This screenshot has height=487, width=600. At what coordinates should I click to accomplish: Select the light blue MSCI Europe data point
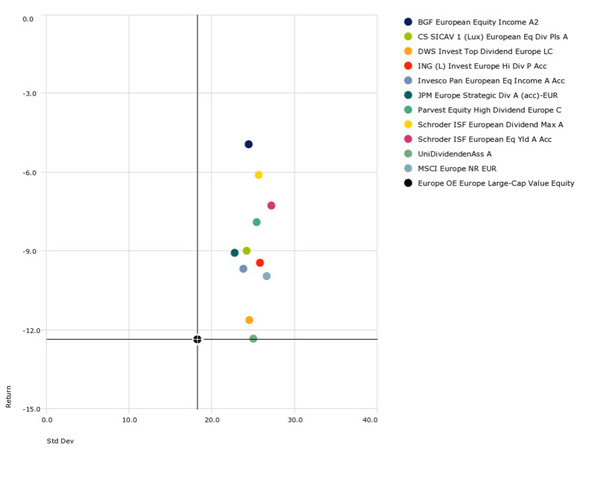point(267,276)
